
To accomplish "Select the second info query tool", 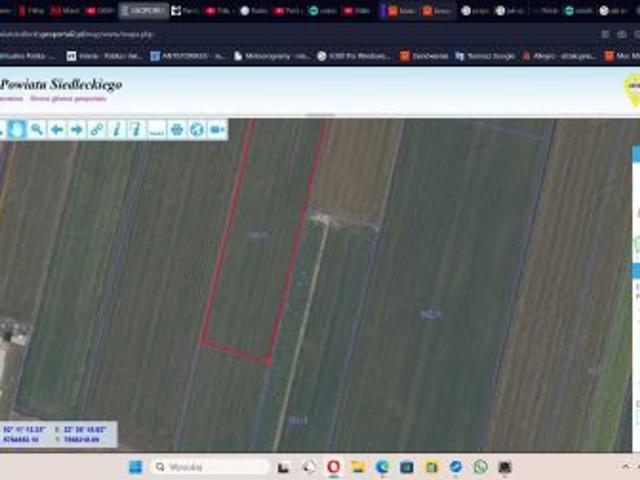I will click(136, 130).
